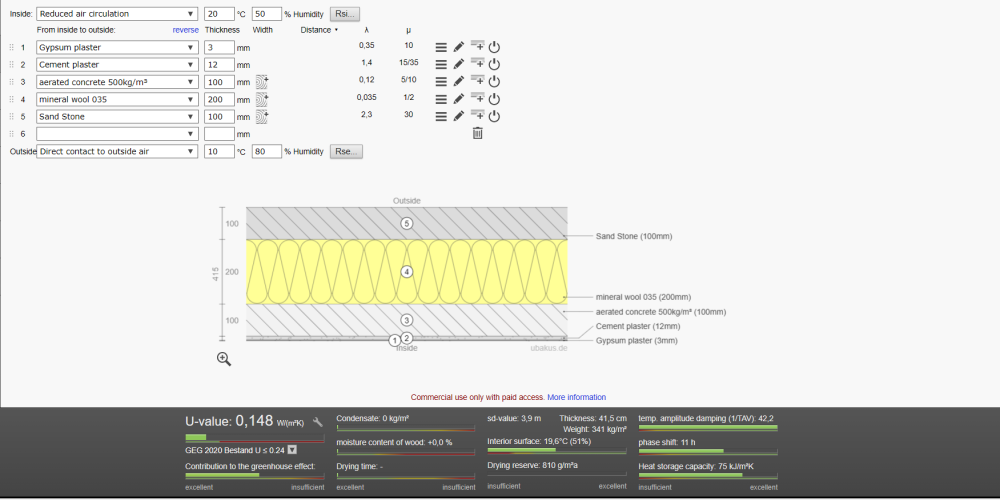Expand the Distance column dropdown arrow
The image size is (1000, 500).
[336, 30]
